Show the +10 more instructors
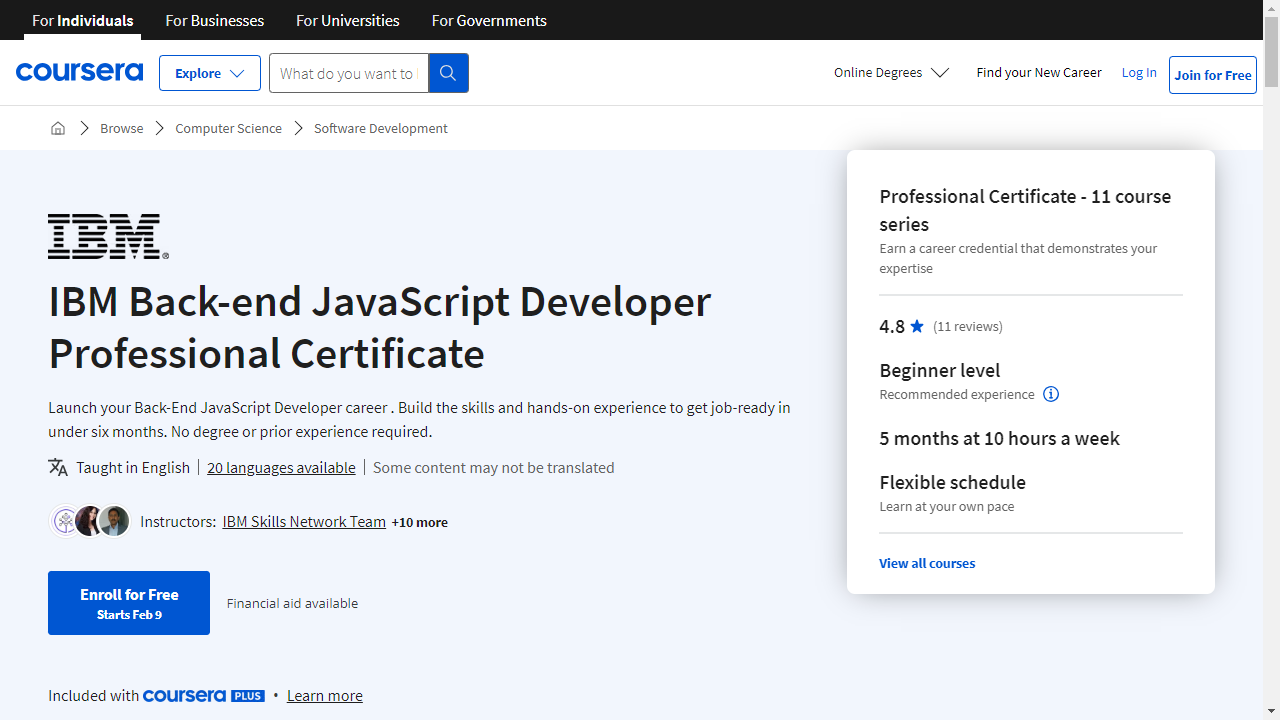 coord(420,522)
